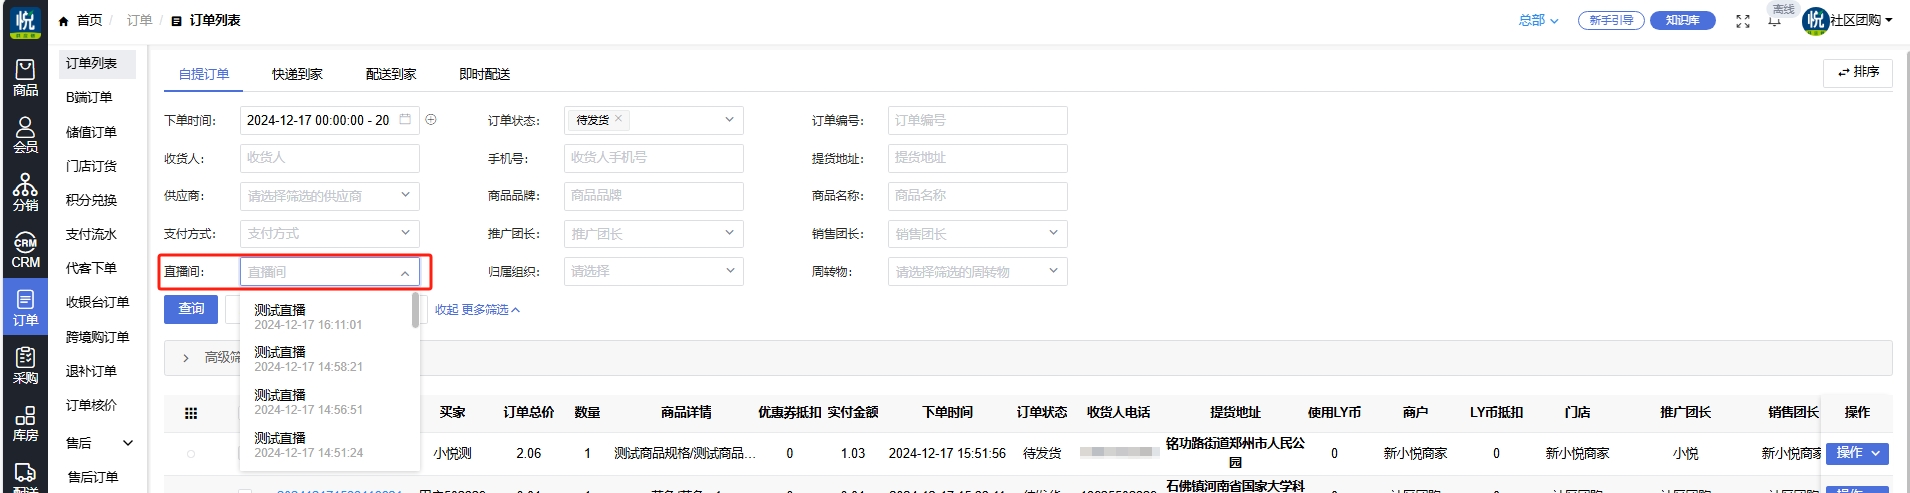
Task: Click the 排序 sort button
Action: coord(1858,72)
